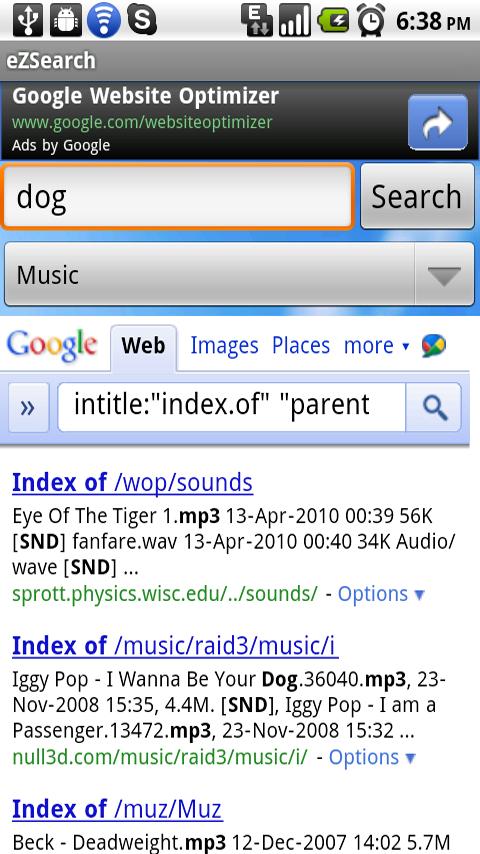
Task: Tap the Android debug bug icon
Action: (66, 21)
